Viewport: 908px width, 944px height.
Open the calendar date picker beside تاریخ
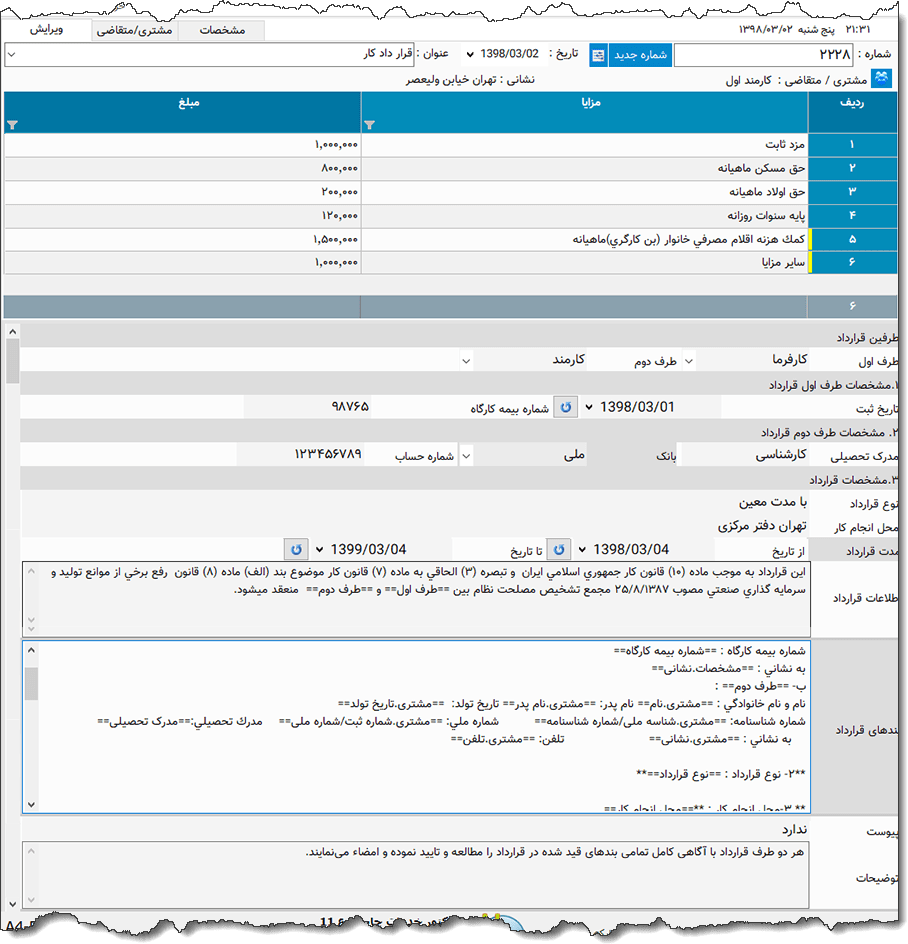[x=597, y=55]
